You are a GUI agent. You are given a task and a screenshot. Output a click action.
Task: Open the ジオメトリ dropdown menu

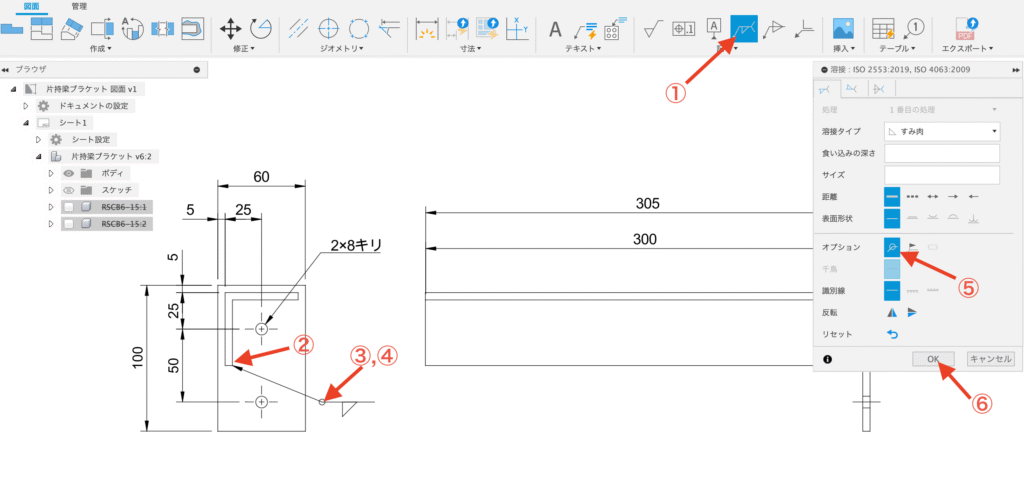tap(342, 48)
